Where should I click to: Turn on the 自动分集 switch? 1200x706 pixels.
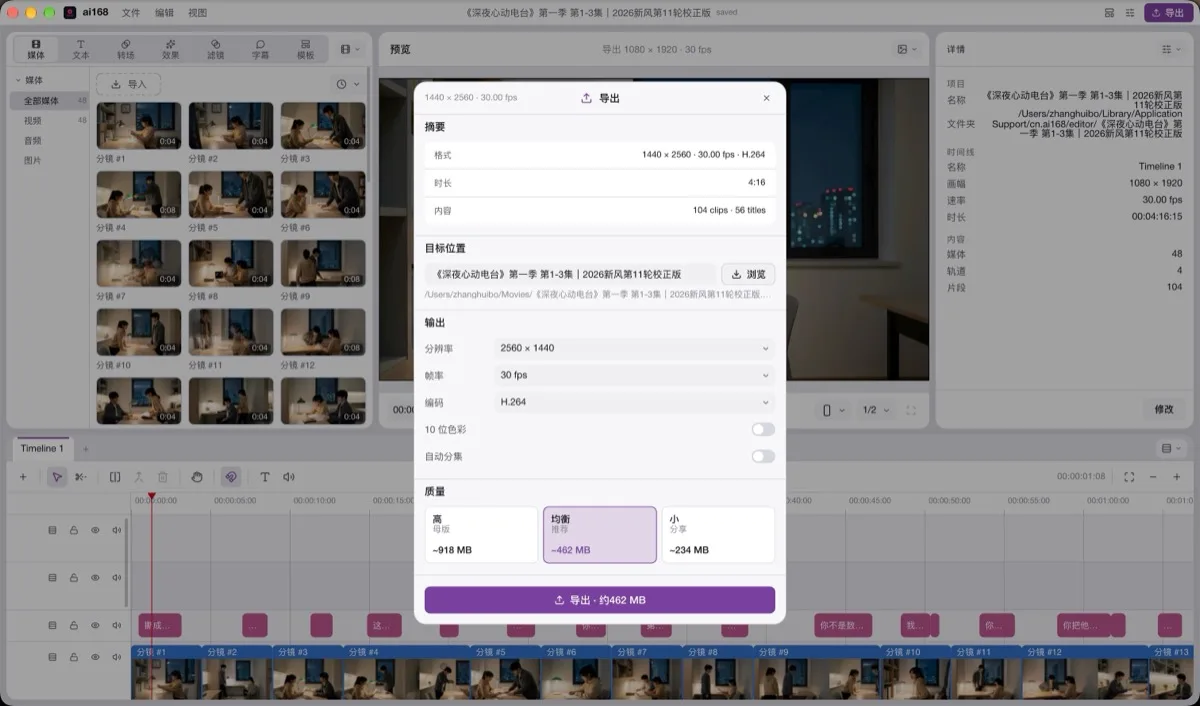763,456
